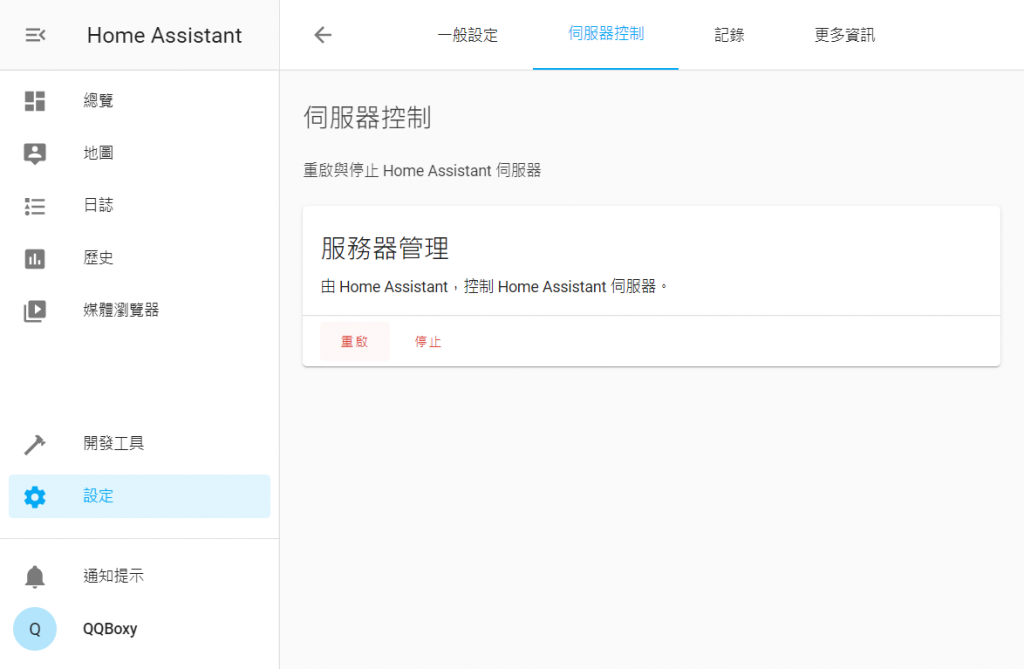The image size is (1024, 669).
Task: Click the 由 Home Assistant，控制 text line
Action: click(494, 287)
